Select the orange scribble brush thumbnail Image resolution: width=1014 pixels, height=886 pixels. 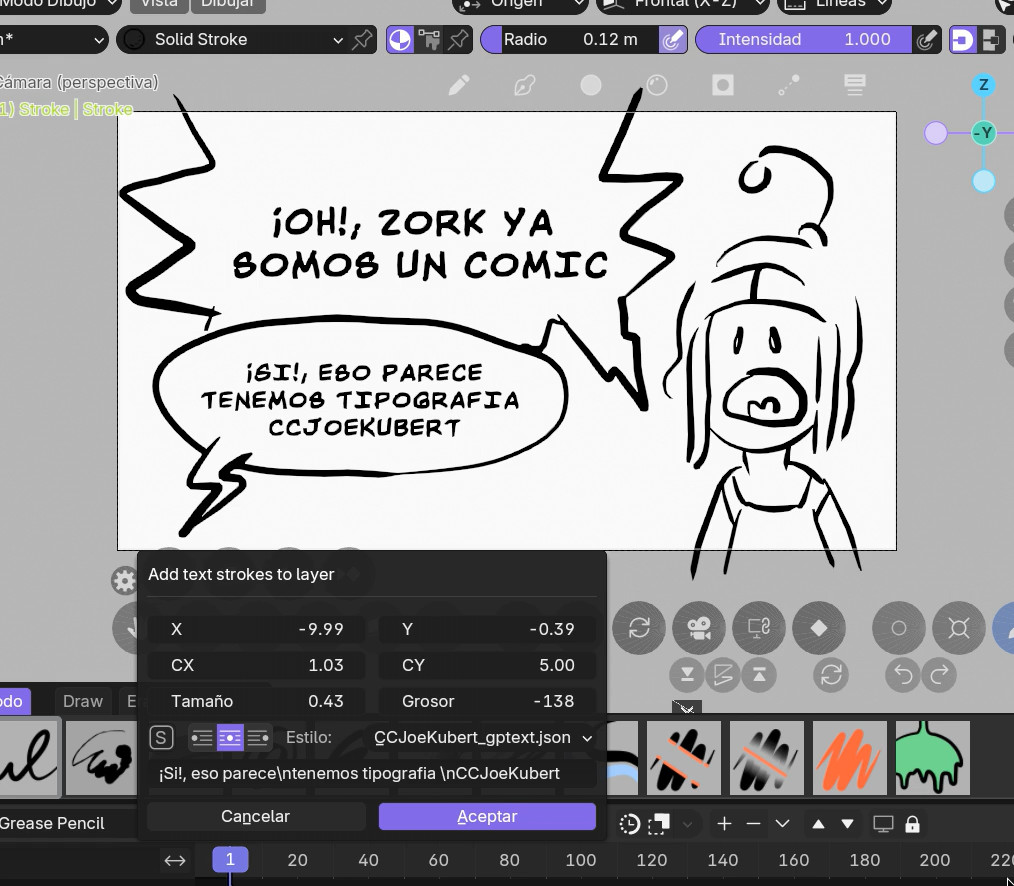(849, 757)
